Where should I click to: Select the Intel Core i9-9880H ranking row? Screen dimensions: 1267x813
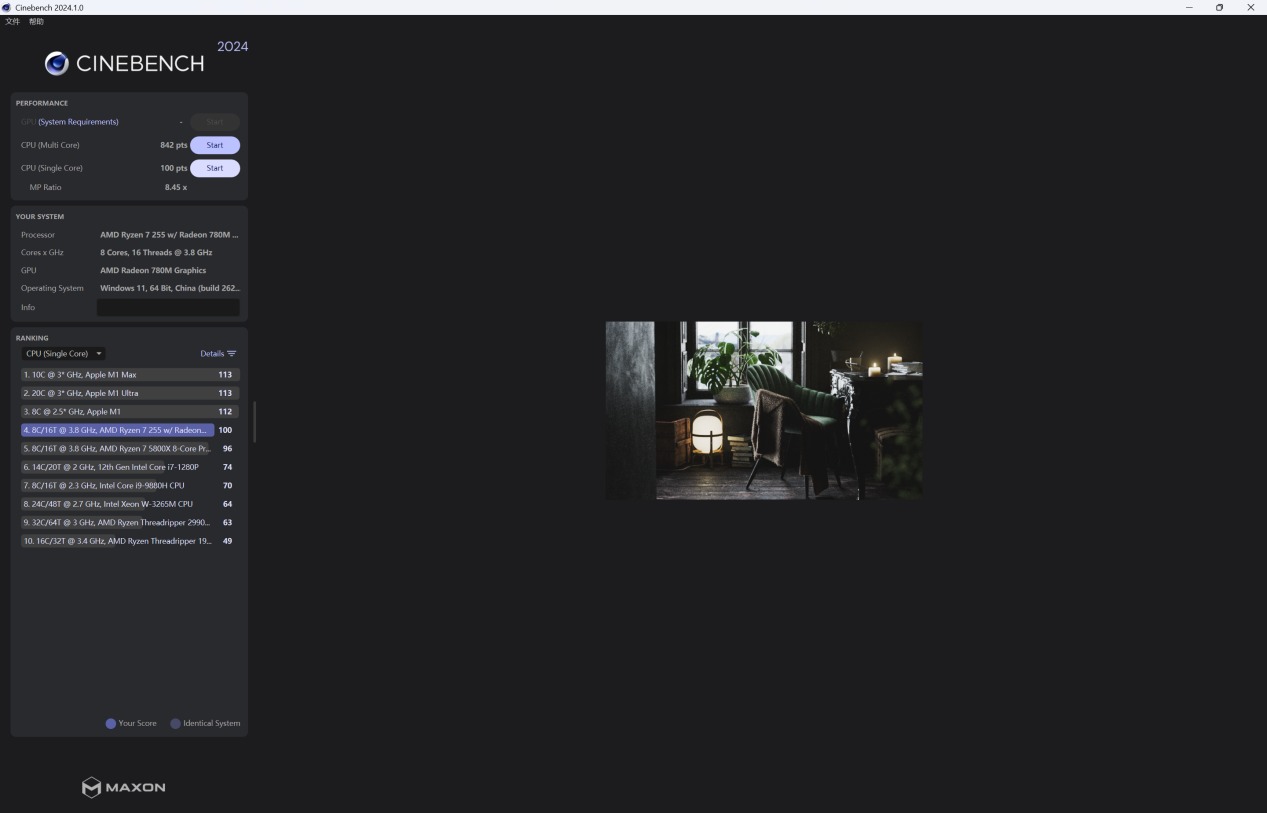[130, 486]
